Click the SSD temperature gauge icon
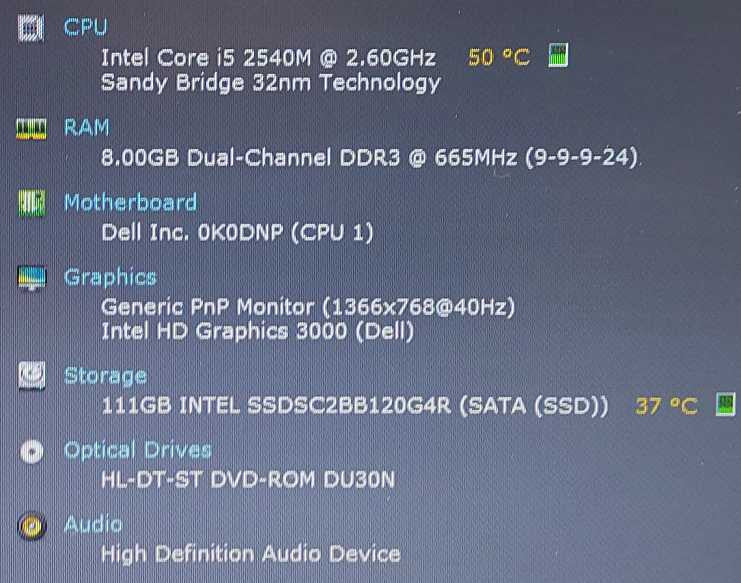This screenshot has height=583, width=741. [725, 404]
